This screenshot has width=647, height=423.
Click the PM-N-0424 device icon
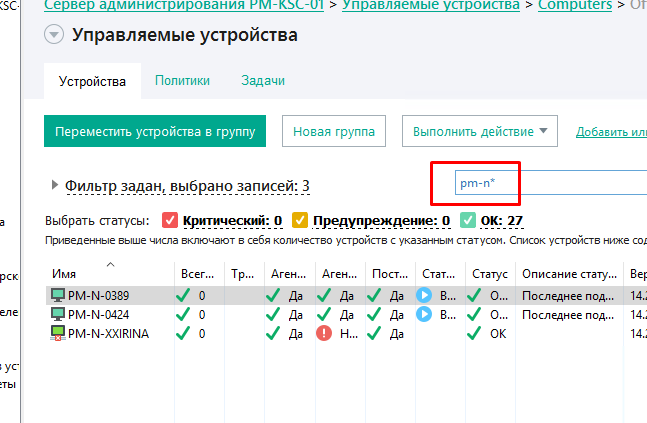click(x=58, y=314)
